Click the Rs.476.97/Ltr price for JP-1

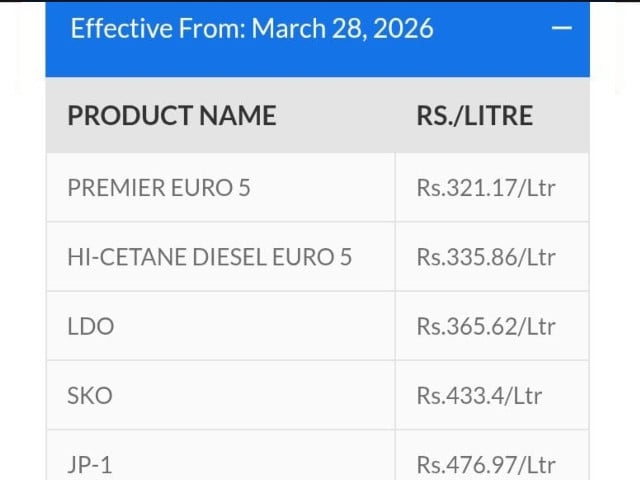[486, 464]
